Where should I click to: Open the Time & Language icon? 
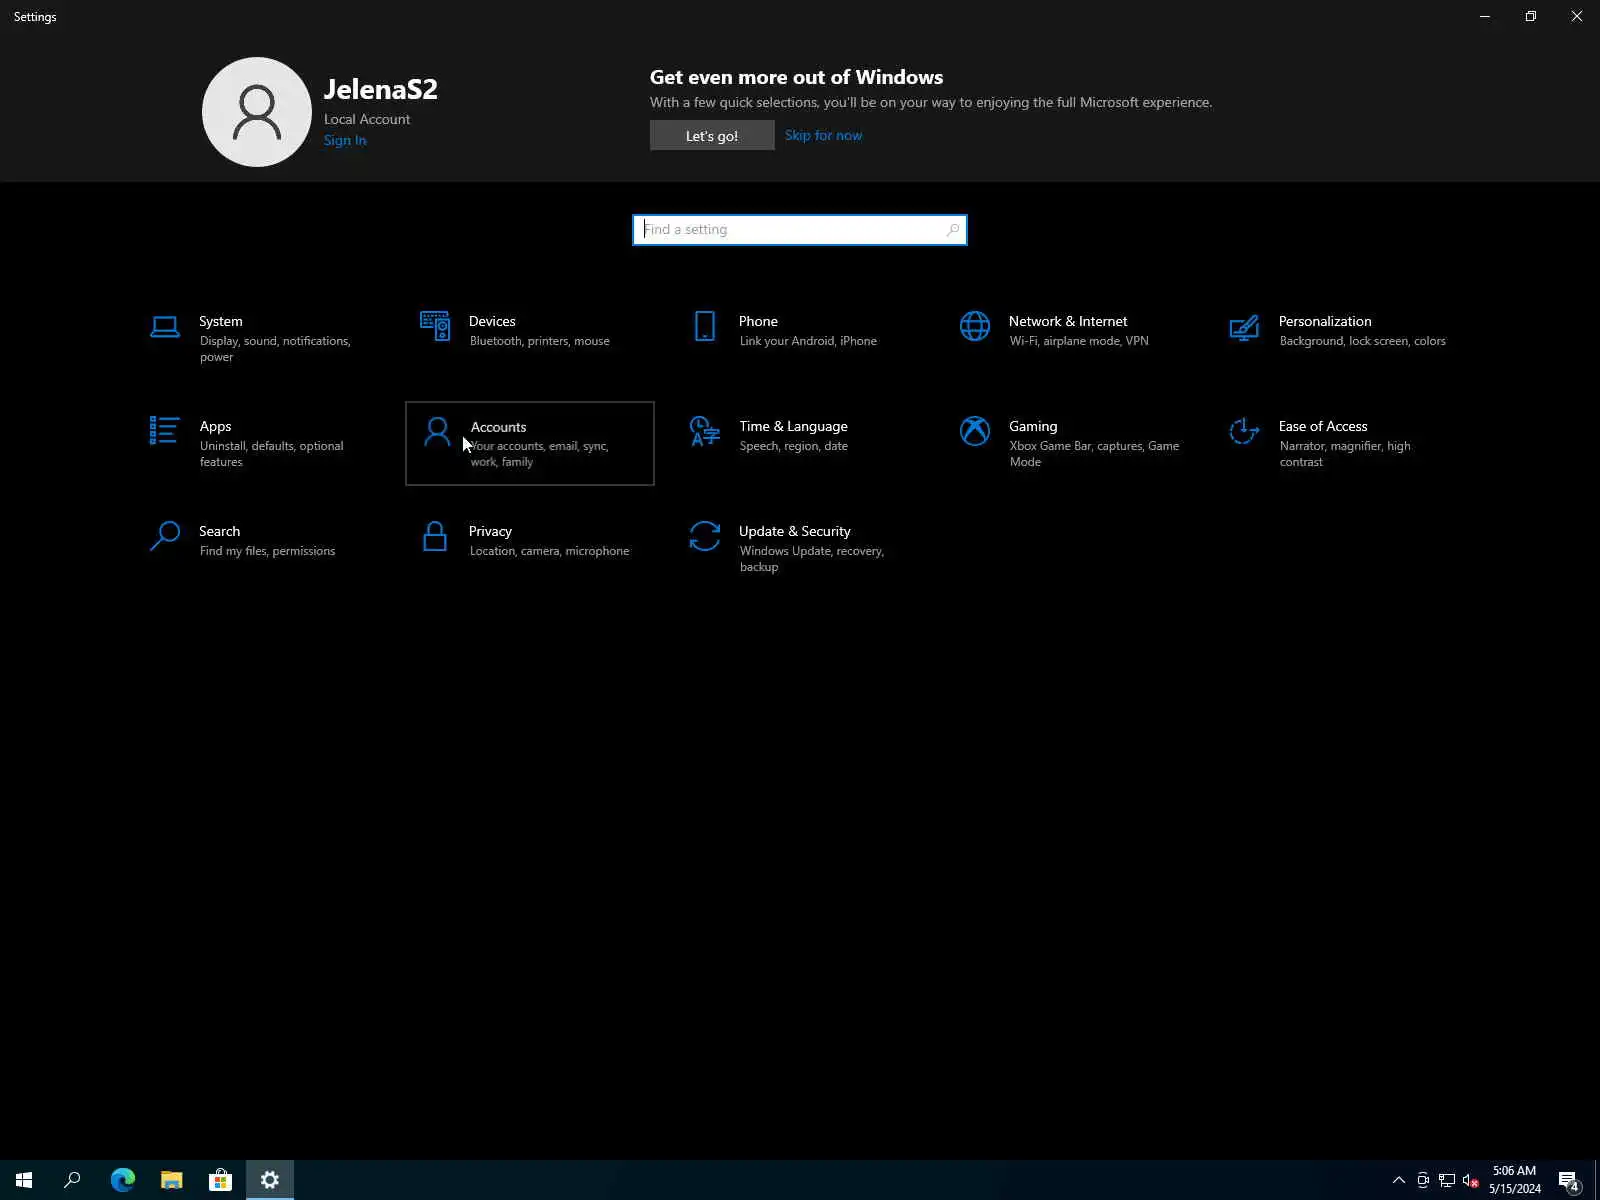point(705,431)
